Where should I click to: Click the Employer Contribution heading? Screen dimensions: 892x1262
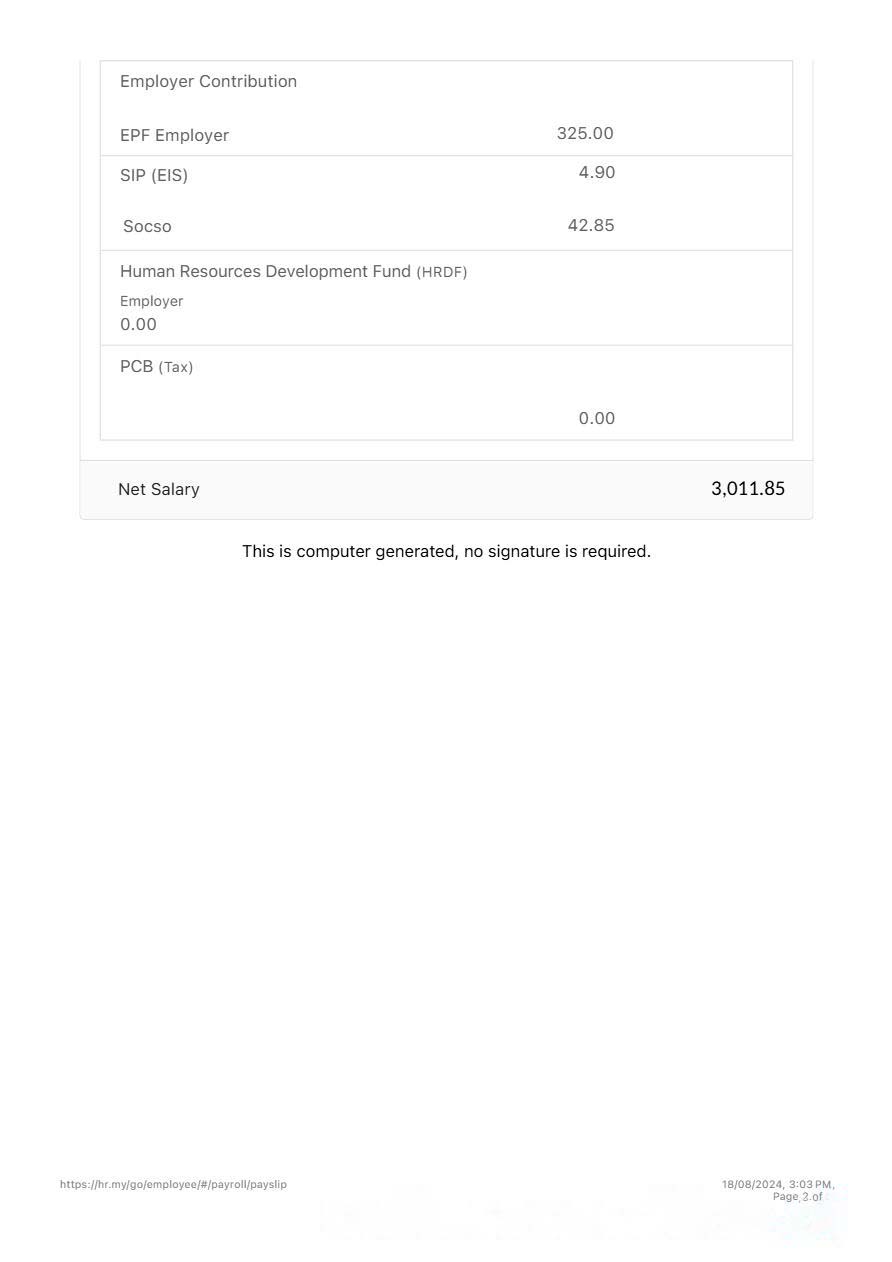(208, 82)
